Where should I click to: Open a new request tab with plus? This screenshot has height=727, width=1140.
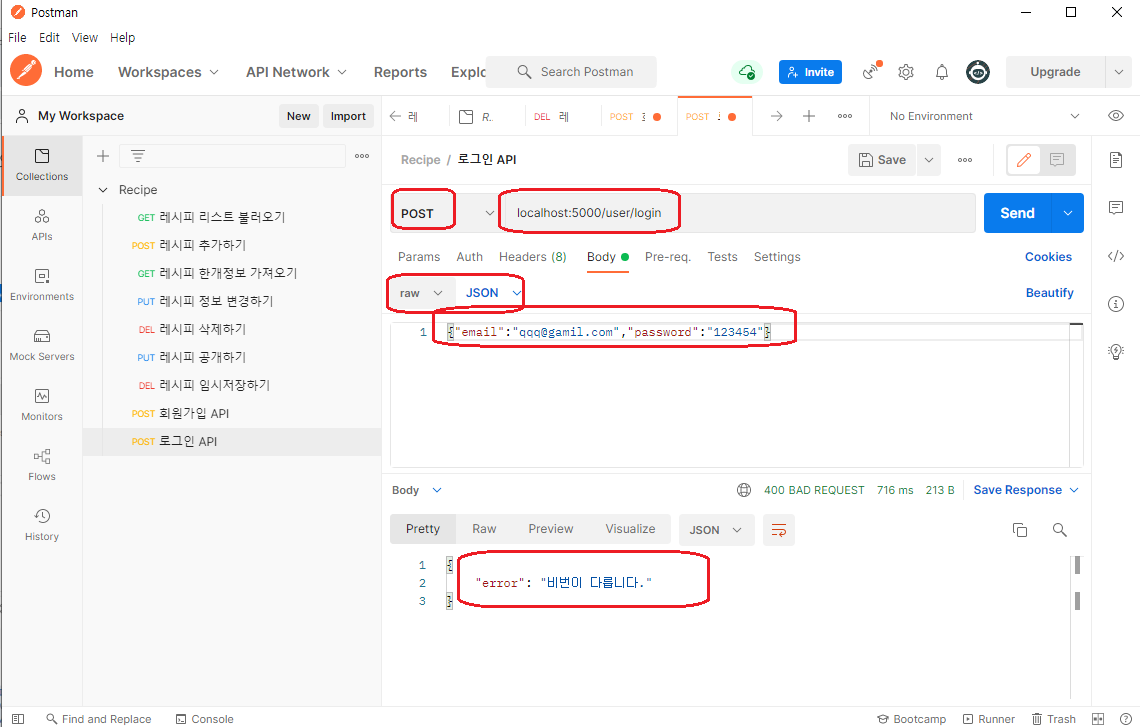click(808, 116)
